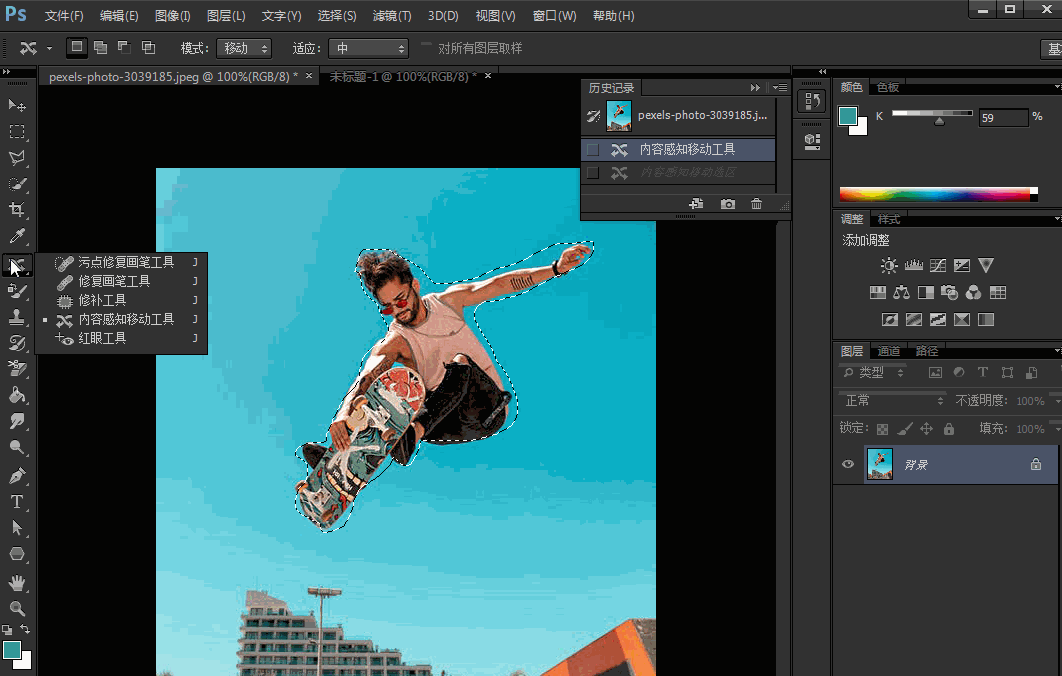1062x676 pixels.
Task: Open the blend mode dropdown 正常
Action: click(891, 401)
